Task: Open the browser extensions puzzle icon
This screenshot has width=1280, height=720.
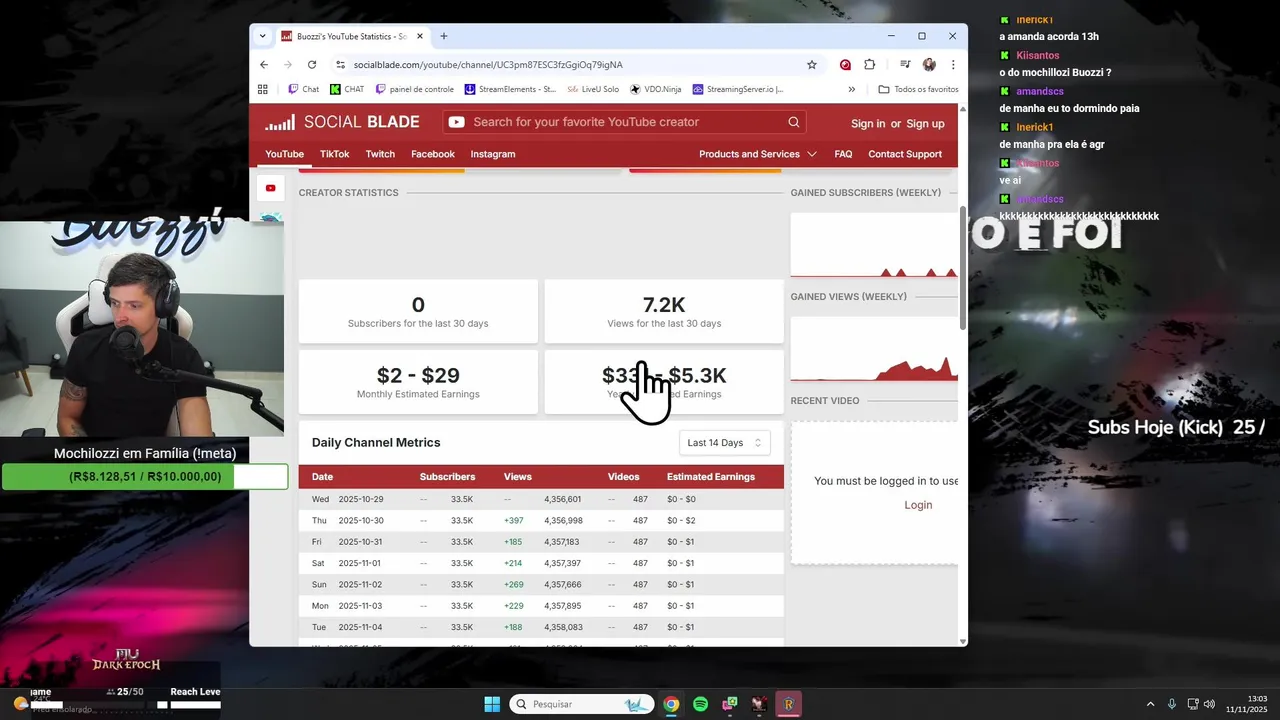Action: click(x=870, y=64)
